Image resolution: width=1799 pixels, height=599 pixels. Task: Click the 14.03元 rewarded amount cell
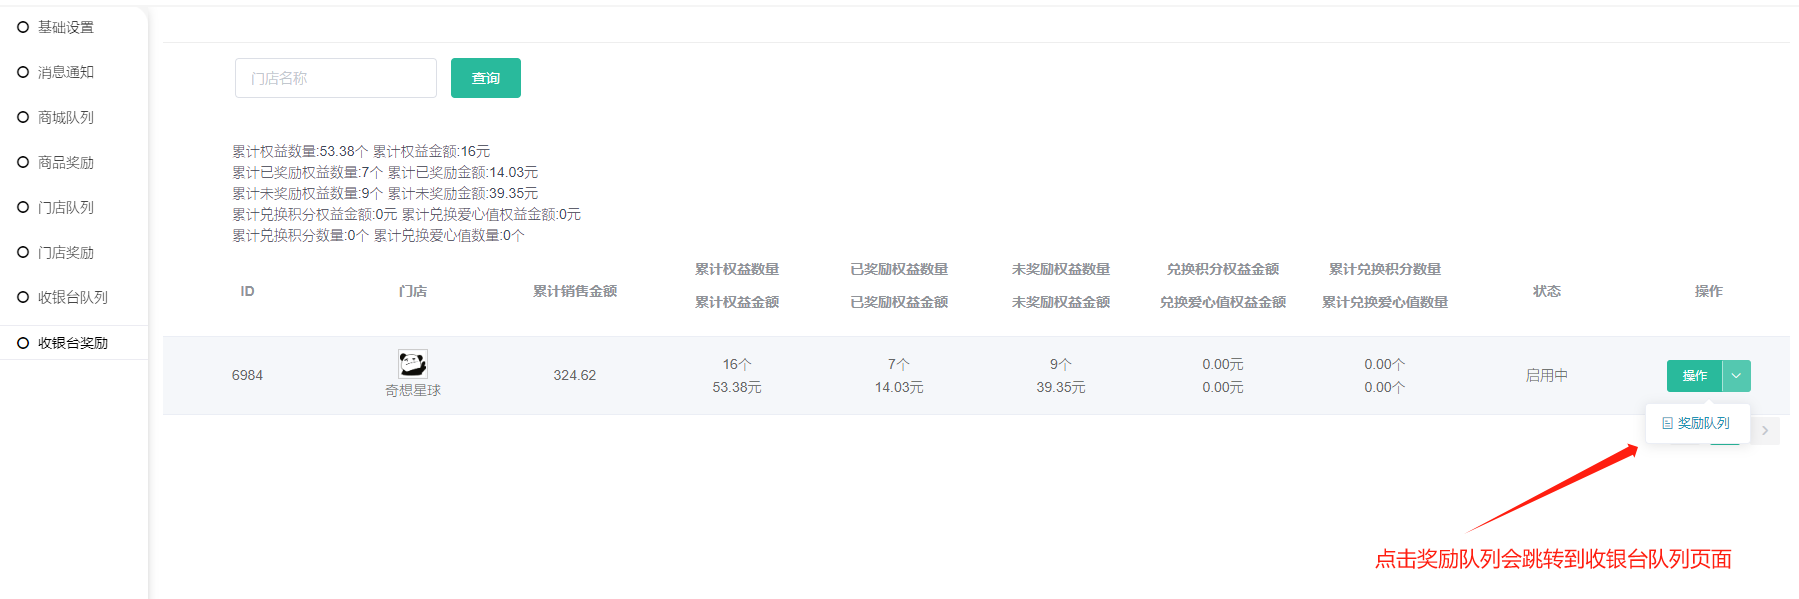click(899, 387)
